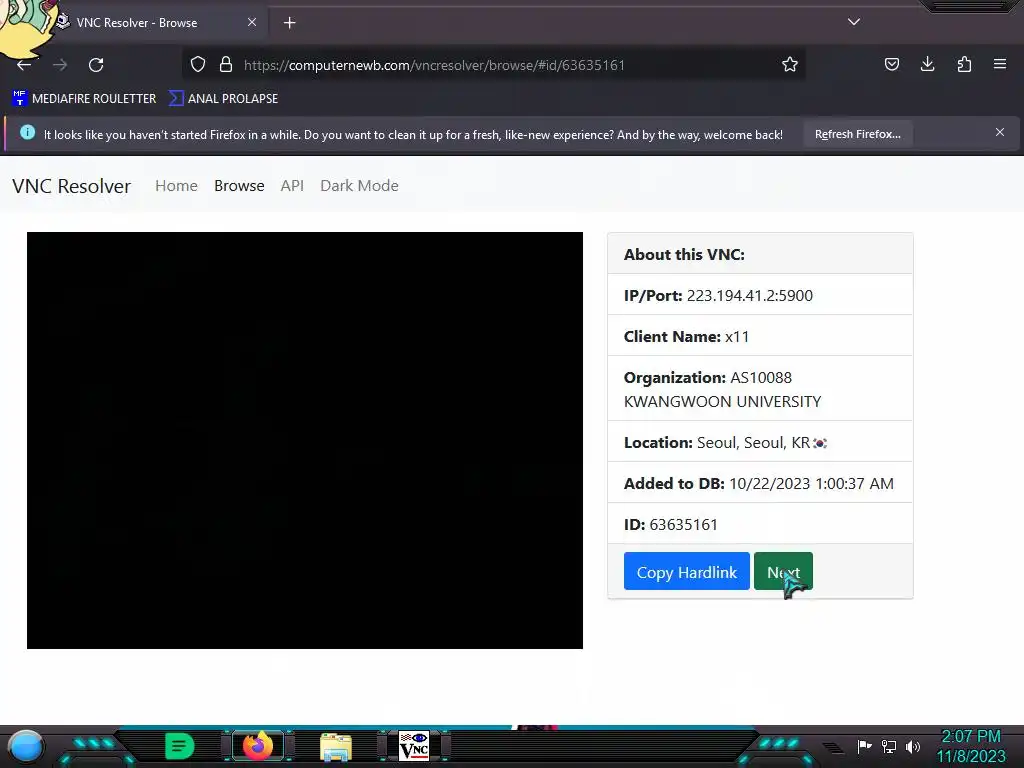Close the VNC Resolver - Browse tab
The image size is (1024, 768).
252,22
